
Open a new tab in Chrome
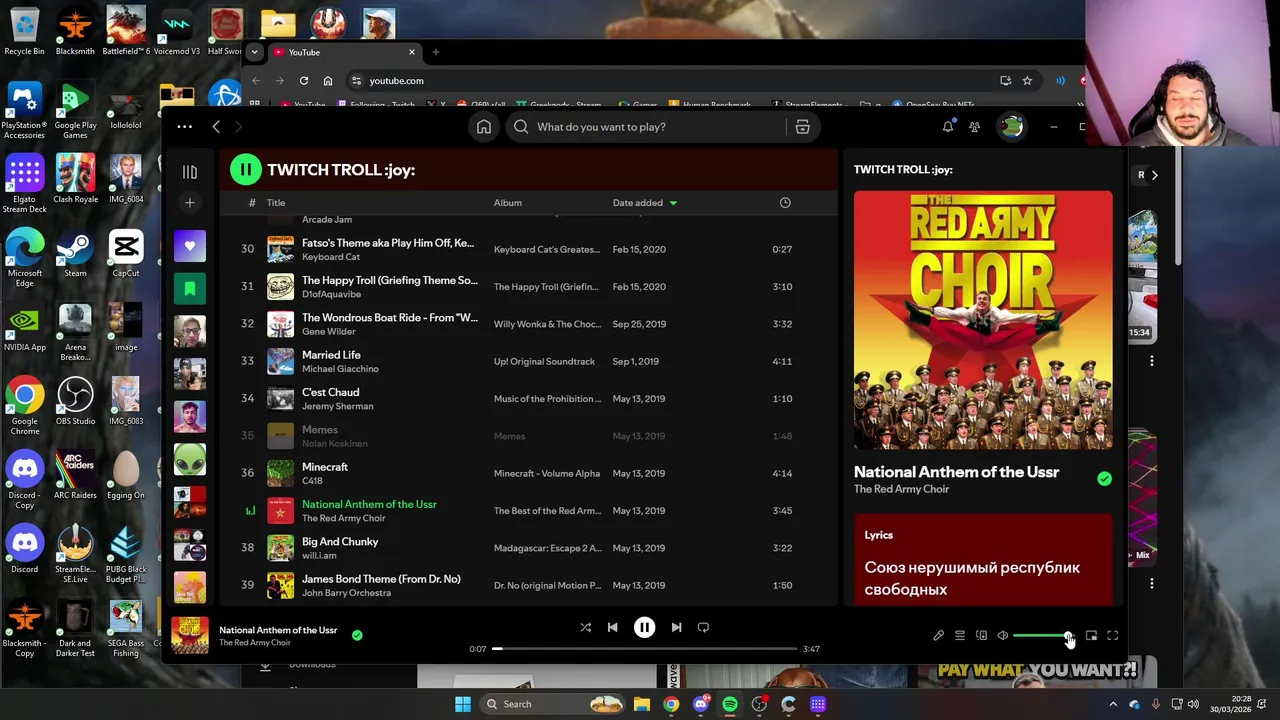(435, 52)
